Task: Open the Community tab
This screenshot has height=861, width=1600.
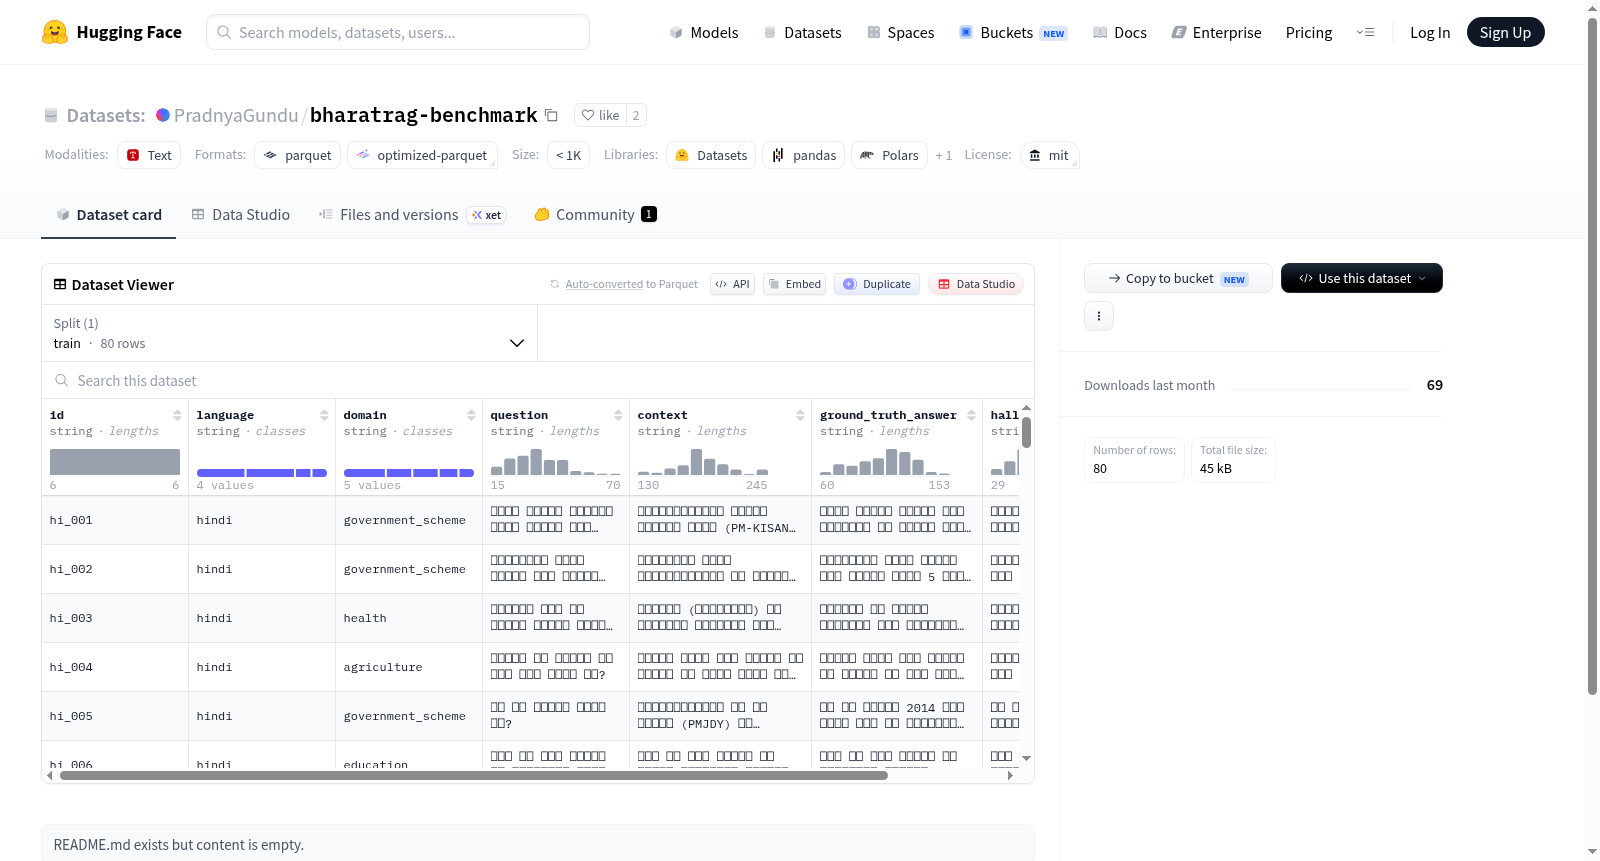Action: pos(596,215)
